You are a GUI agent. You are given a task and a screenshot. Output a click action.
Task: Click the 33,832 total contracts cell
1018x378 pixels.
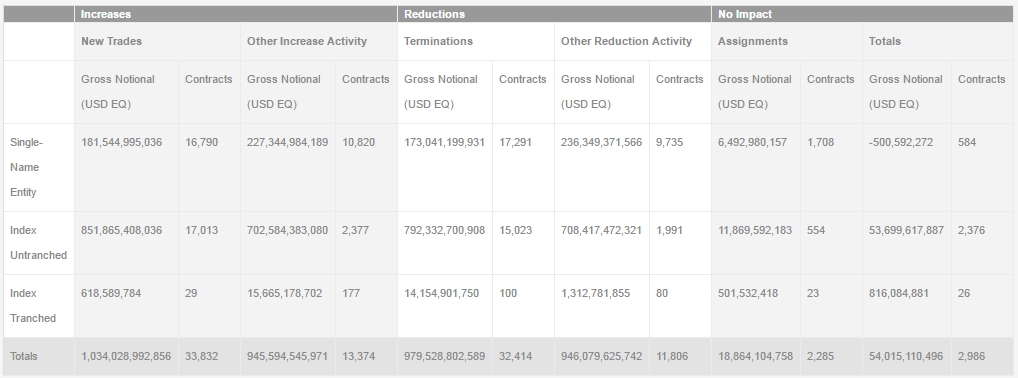201,356
